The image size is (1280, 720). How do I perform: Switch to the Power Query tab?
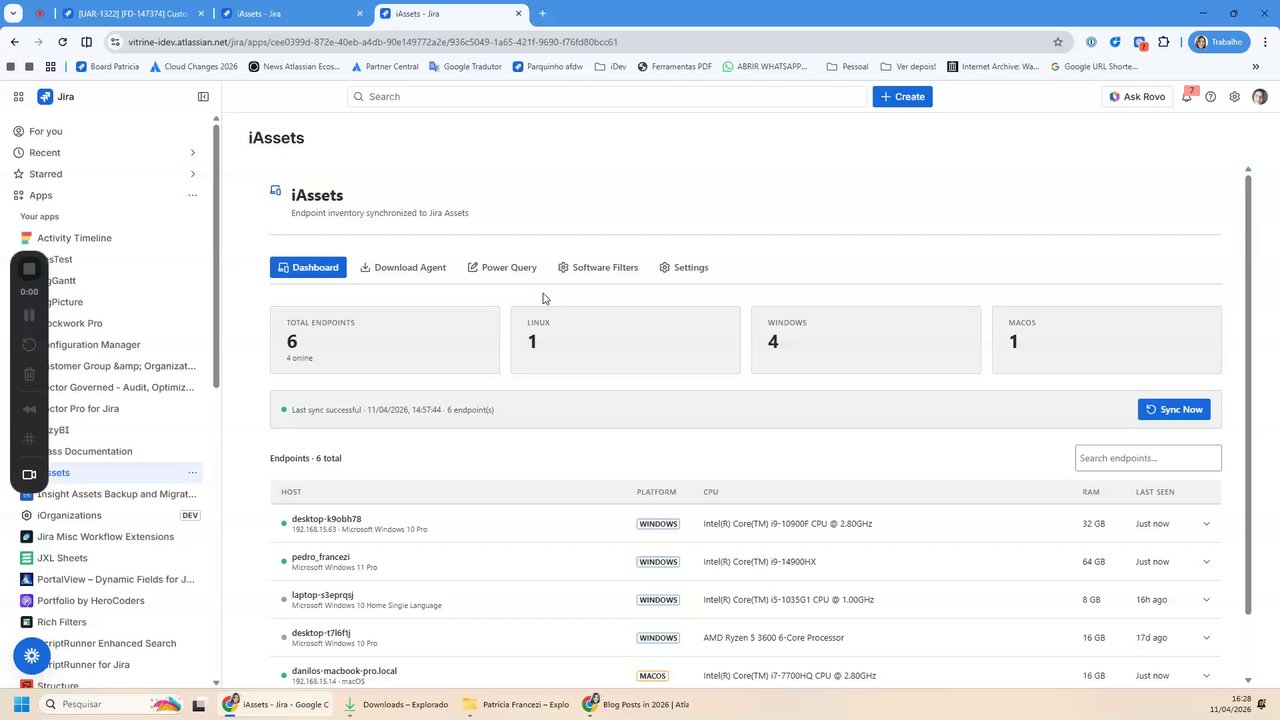(x=502, y=268)
